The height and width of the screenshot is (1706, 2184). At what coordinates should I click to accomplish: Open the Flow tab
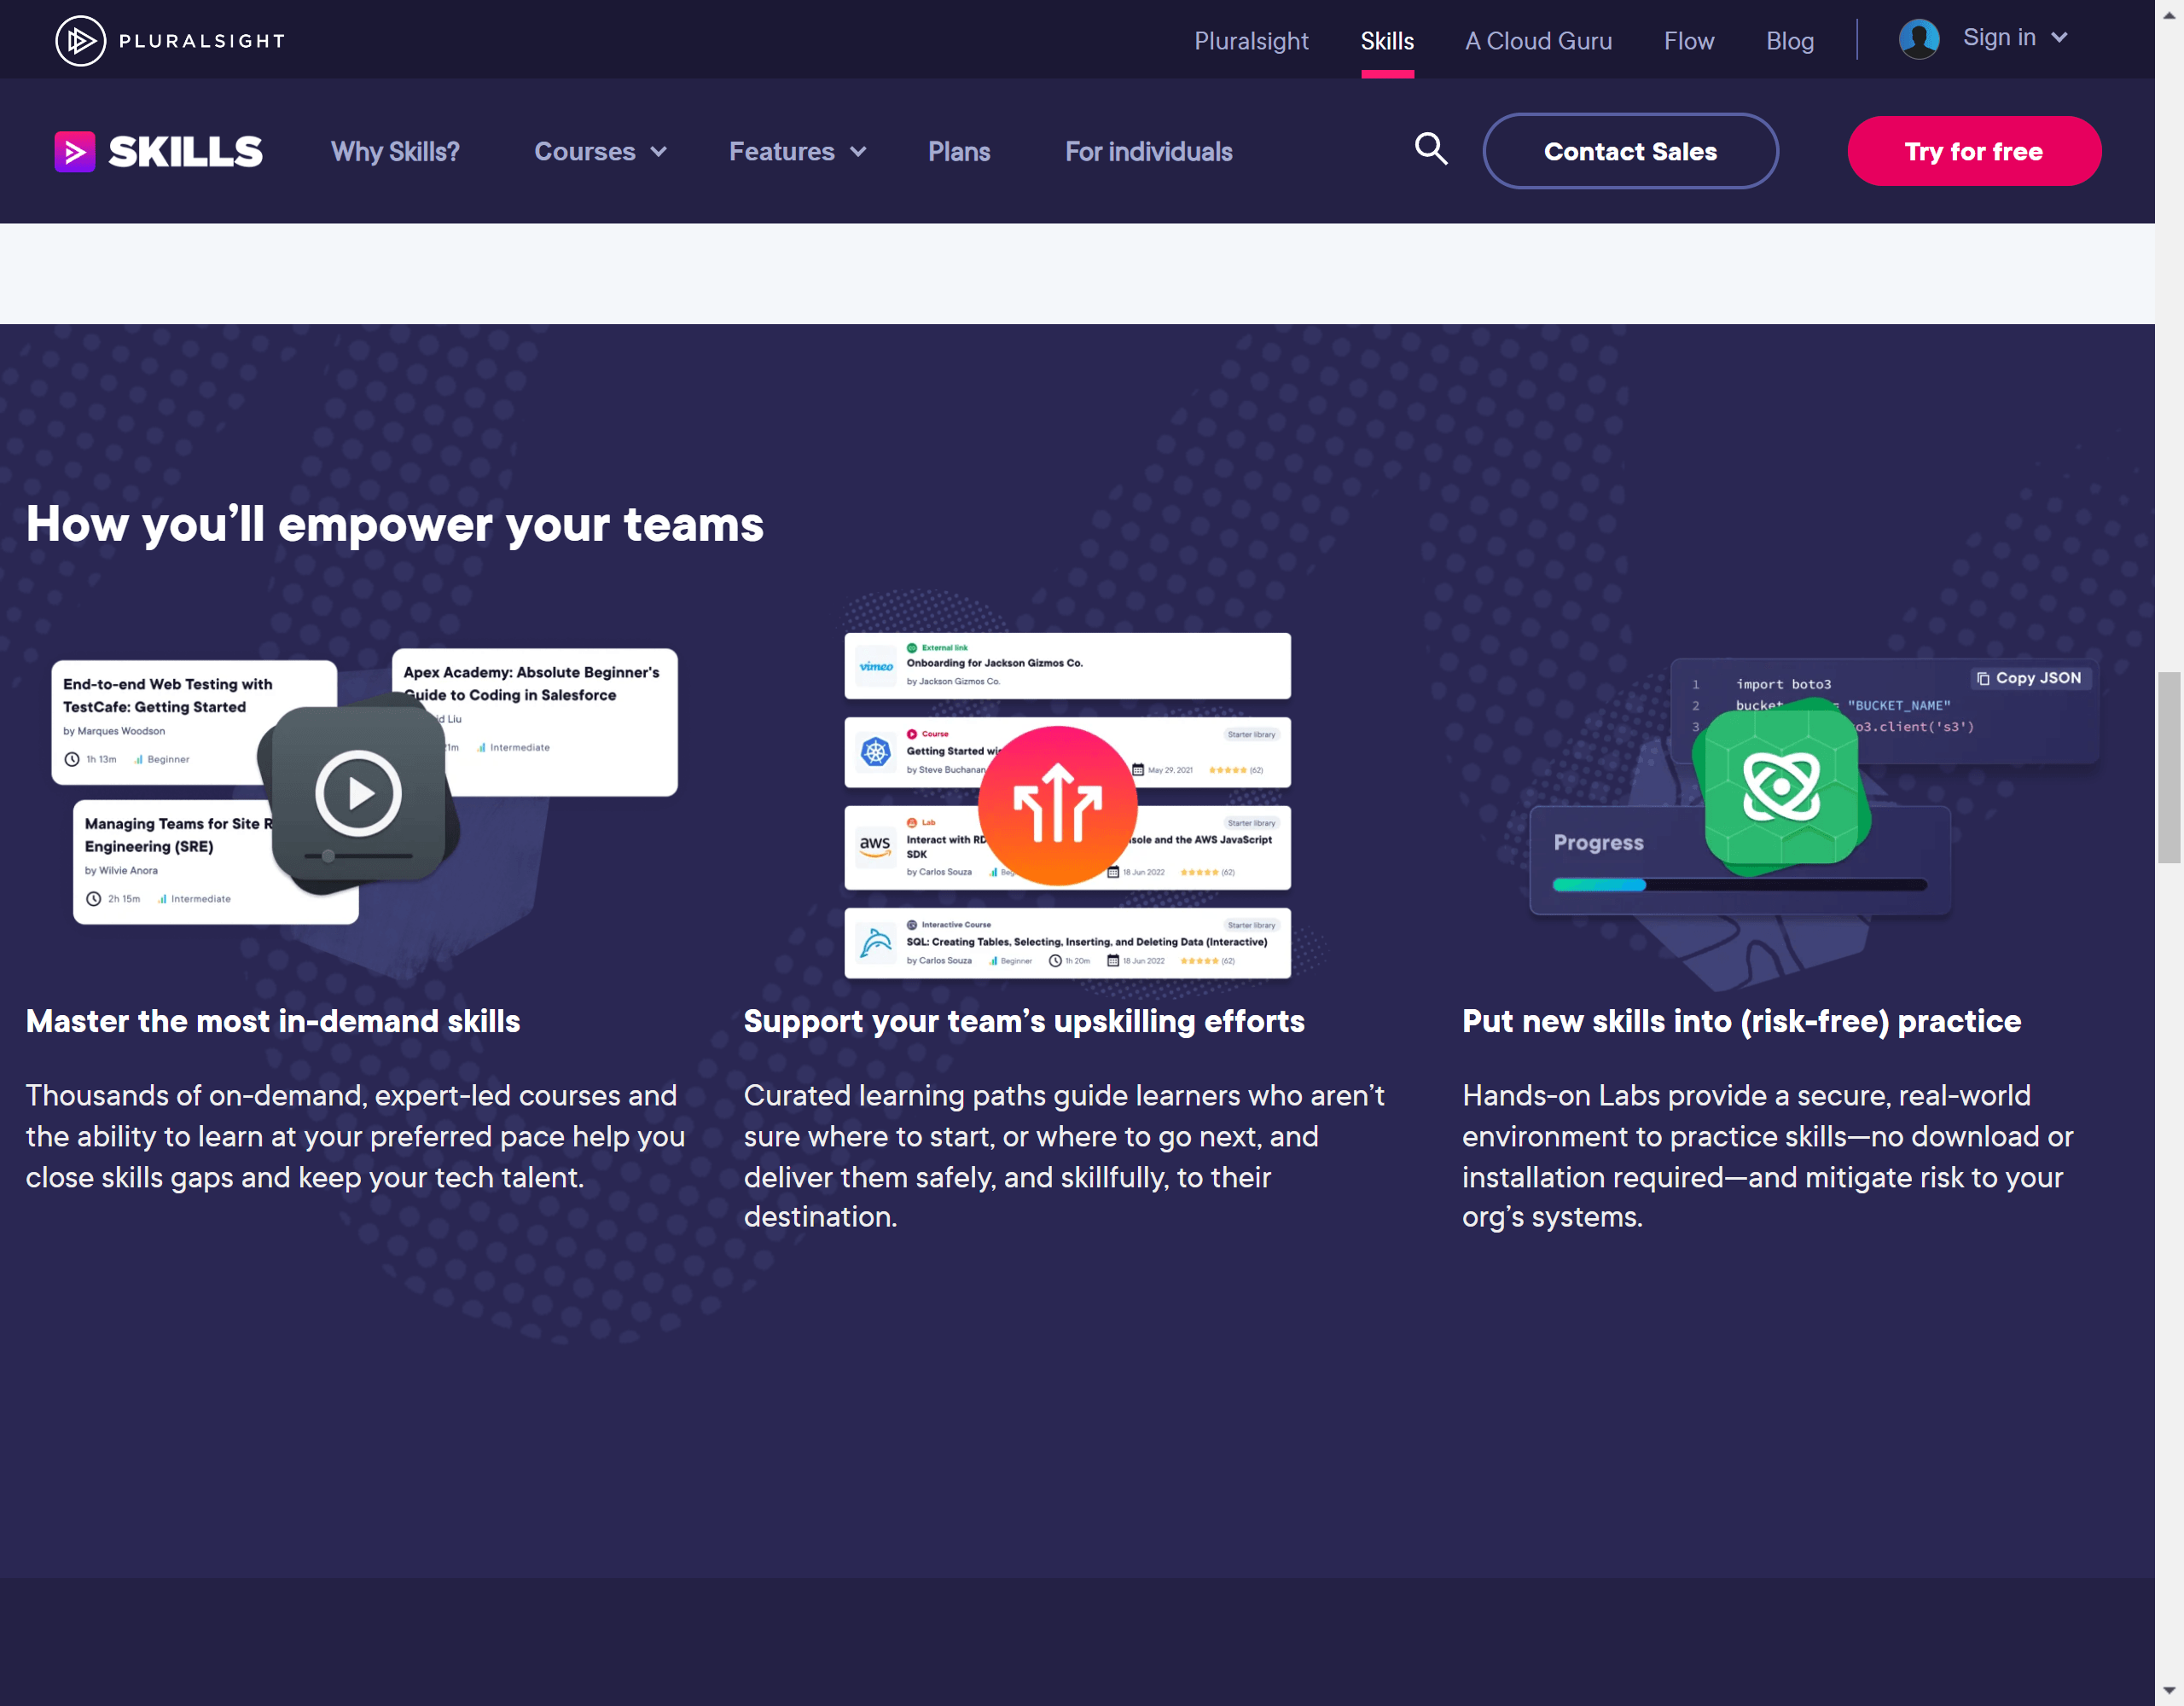pos(1688,41)
